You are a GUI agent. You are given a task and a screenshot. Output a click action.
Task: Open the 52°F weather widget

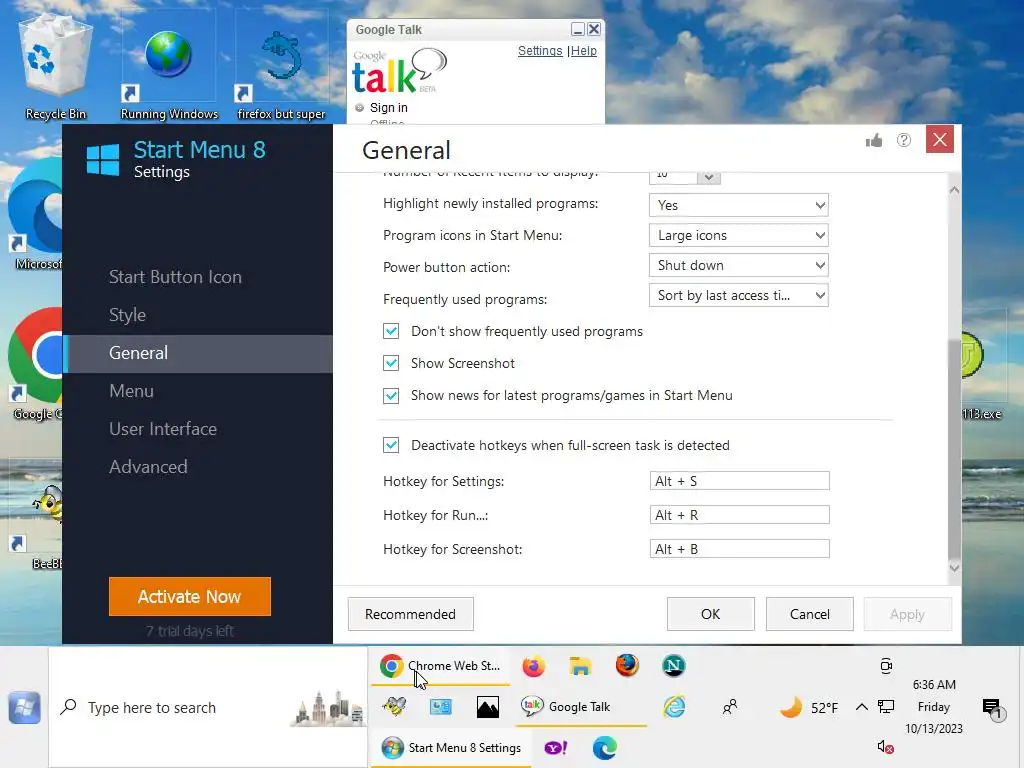pyautogui.click(x=810, y=707)
